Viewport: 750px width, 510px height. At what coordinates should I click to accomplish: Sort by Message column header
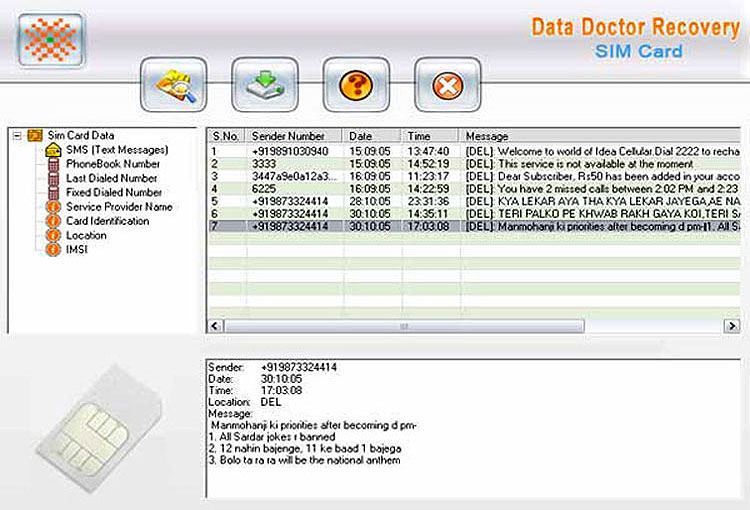[x=600, y=136]
